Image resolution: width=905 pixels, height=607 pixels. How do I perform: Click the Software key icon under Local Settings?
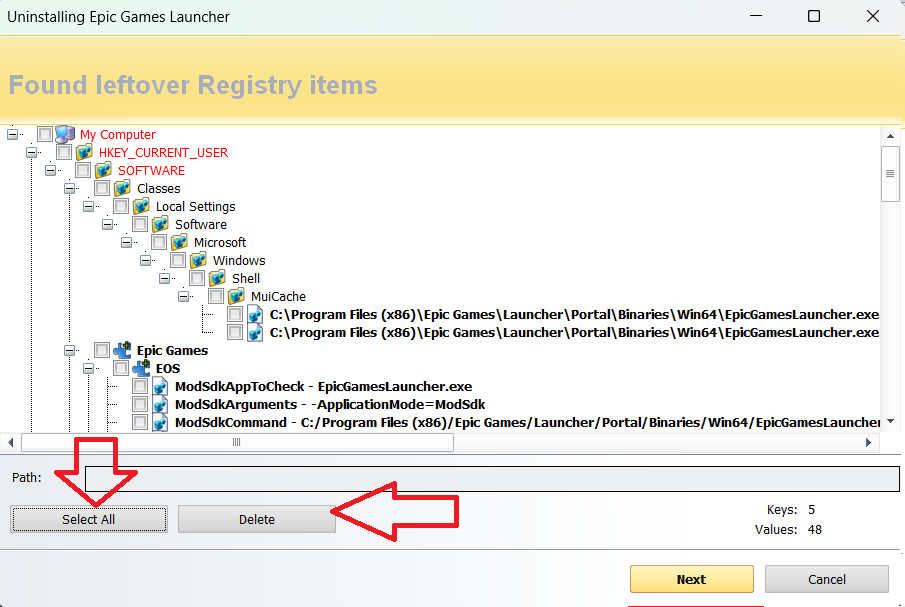click(160, 224)
